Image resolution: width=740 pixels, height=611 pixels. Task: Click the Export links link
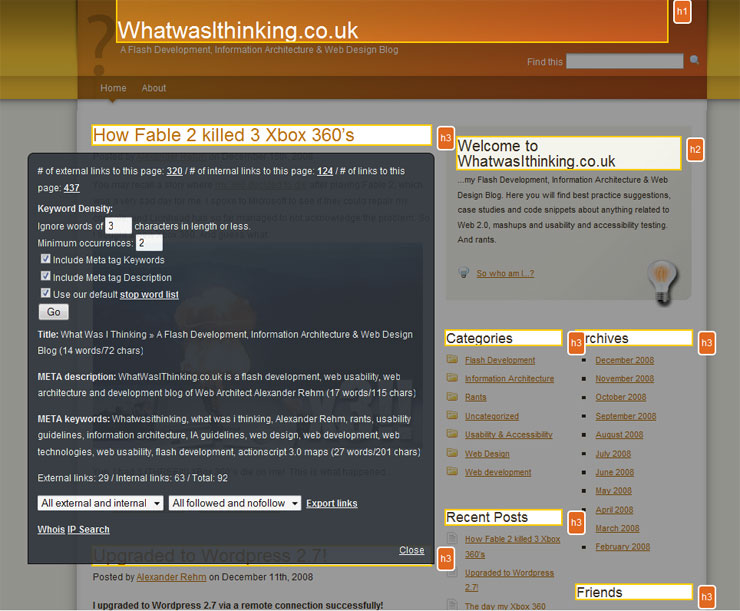click(332, 503)
